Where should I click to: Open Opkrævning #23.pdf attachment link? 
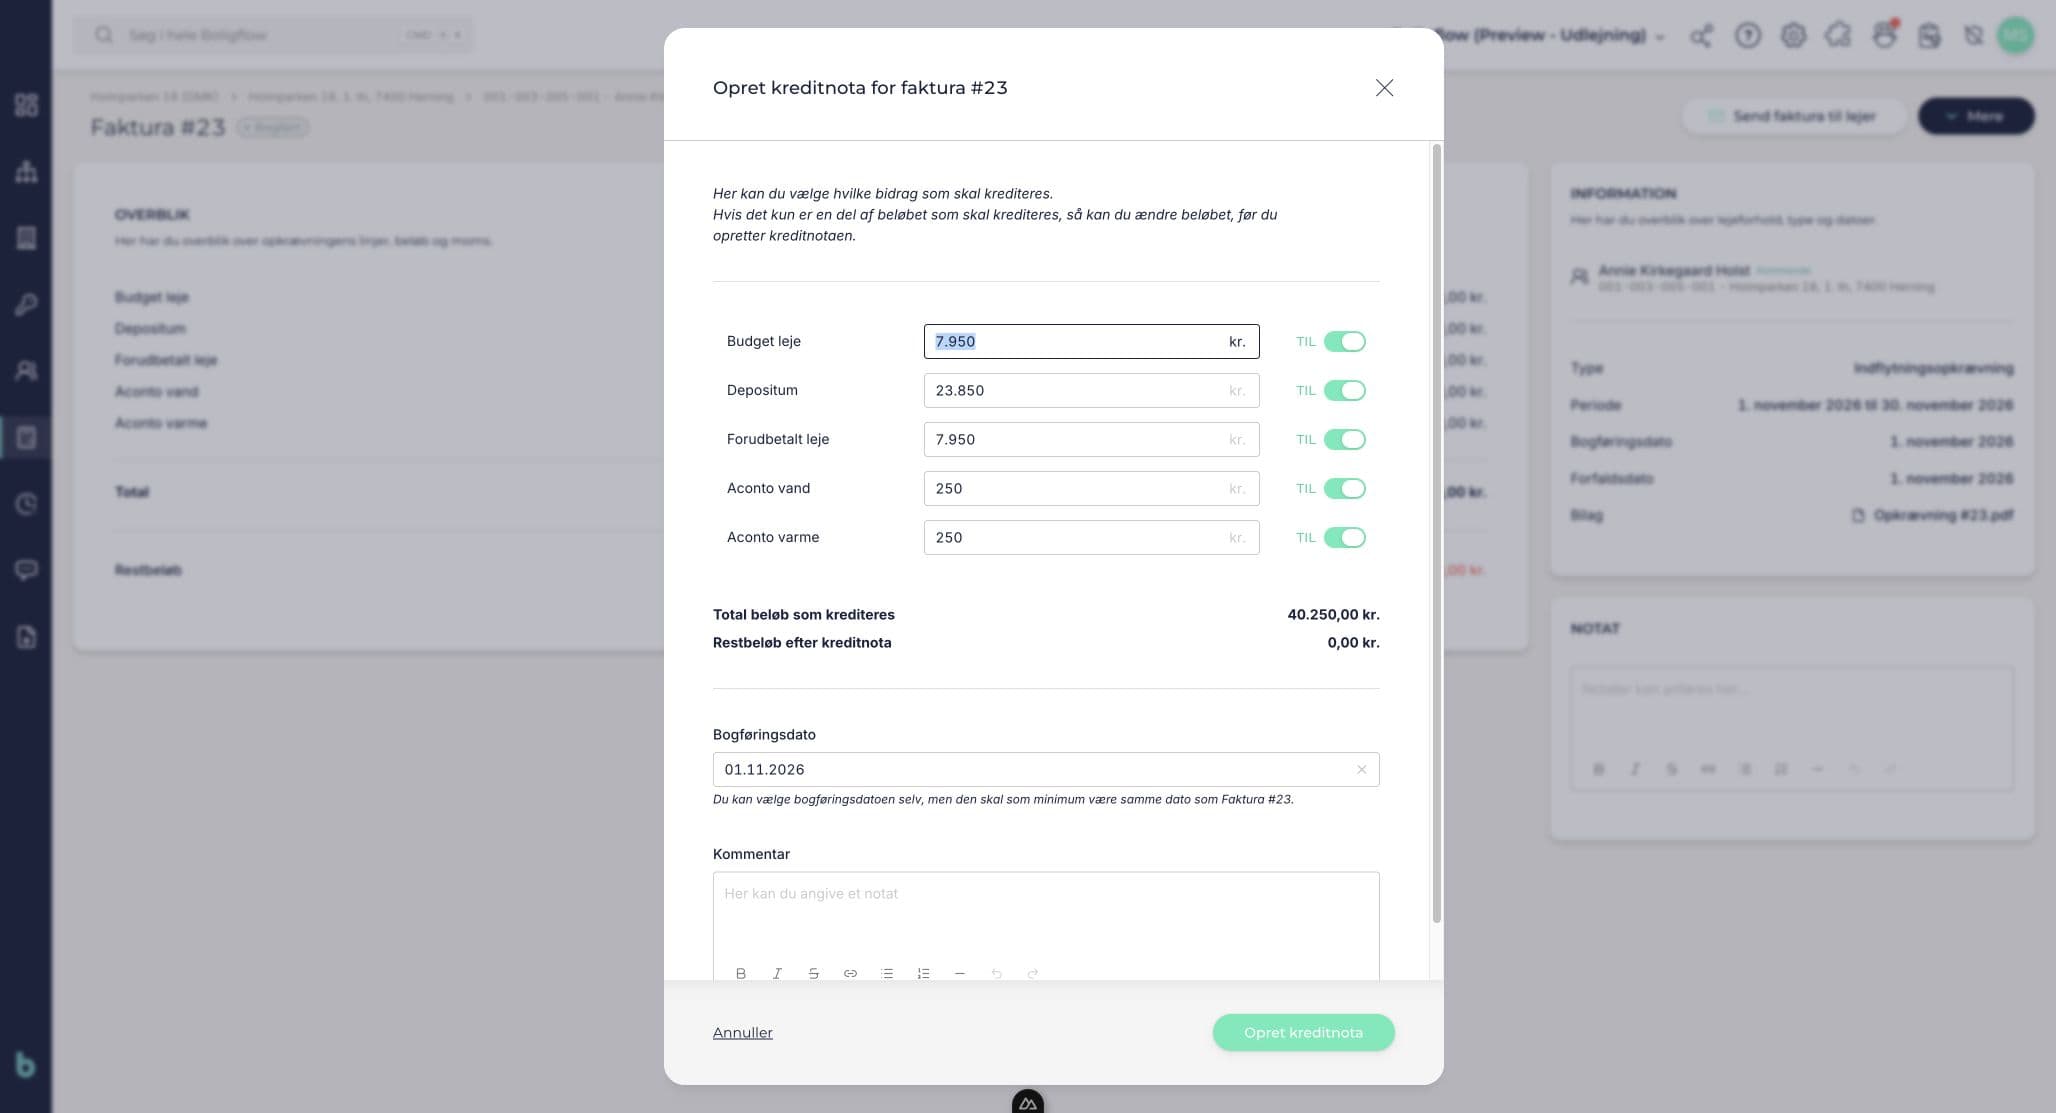coord(1932,515)
